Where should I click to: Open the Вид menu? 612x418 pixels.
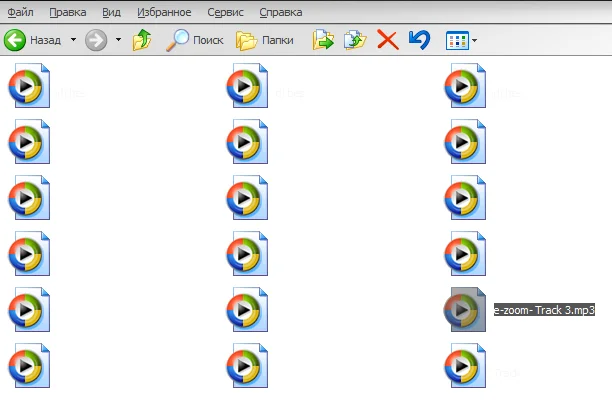[x=111, y=12]
